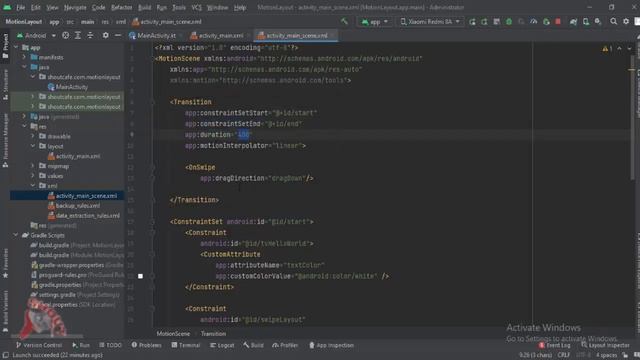Viewport: 640px width, 360px height.
Task: Click the Favorites star side tab
Action: [x=5, y=263]
